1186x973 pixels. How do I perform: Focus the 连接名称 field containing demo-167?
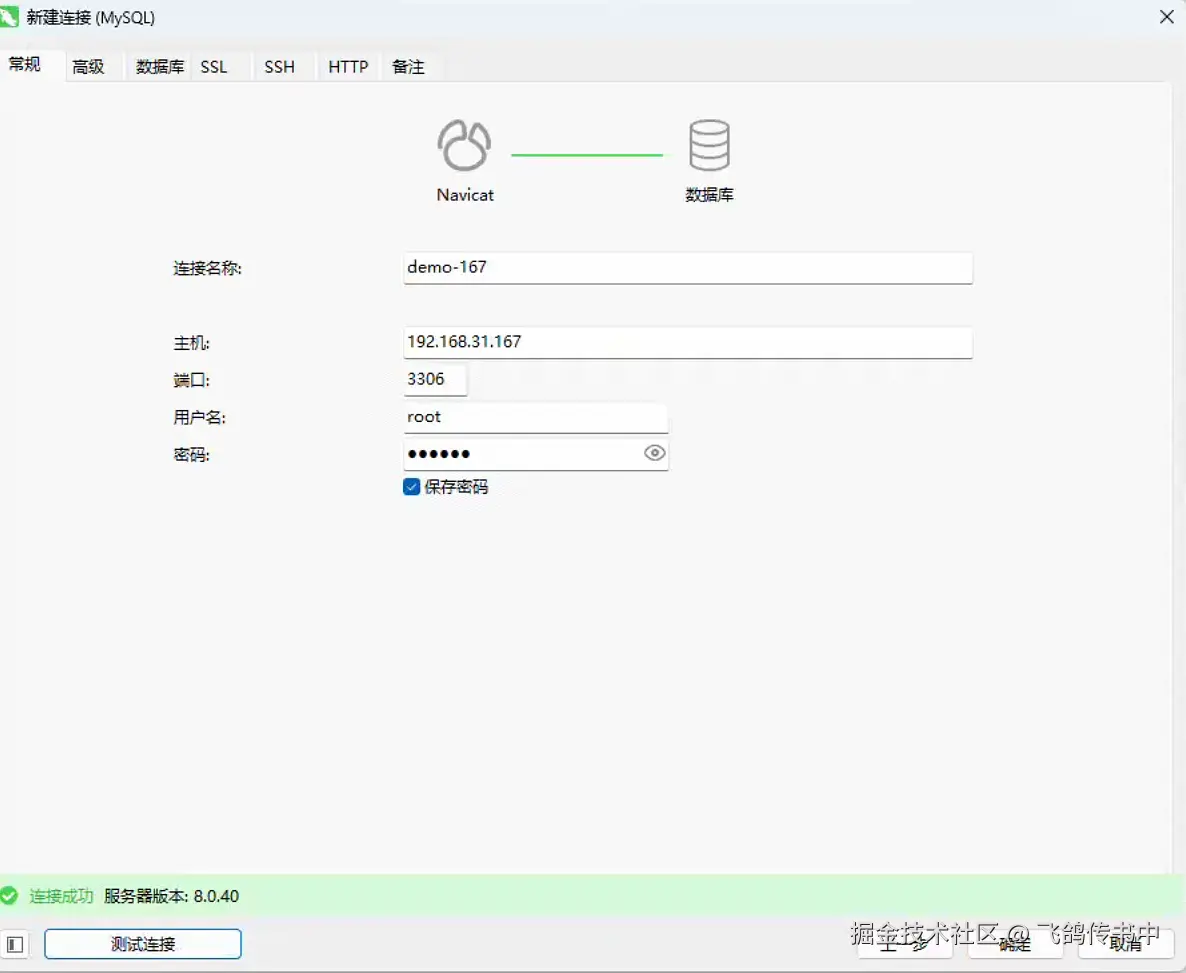tap(688, 268)
